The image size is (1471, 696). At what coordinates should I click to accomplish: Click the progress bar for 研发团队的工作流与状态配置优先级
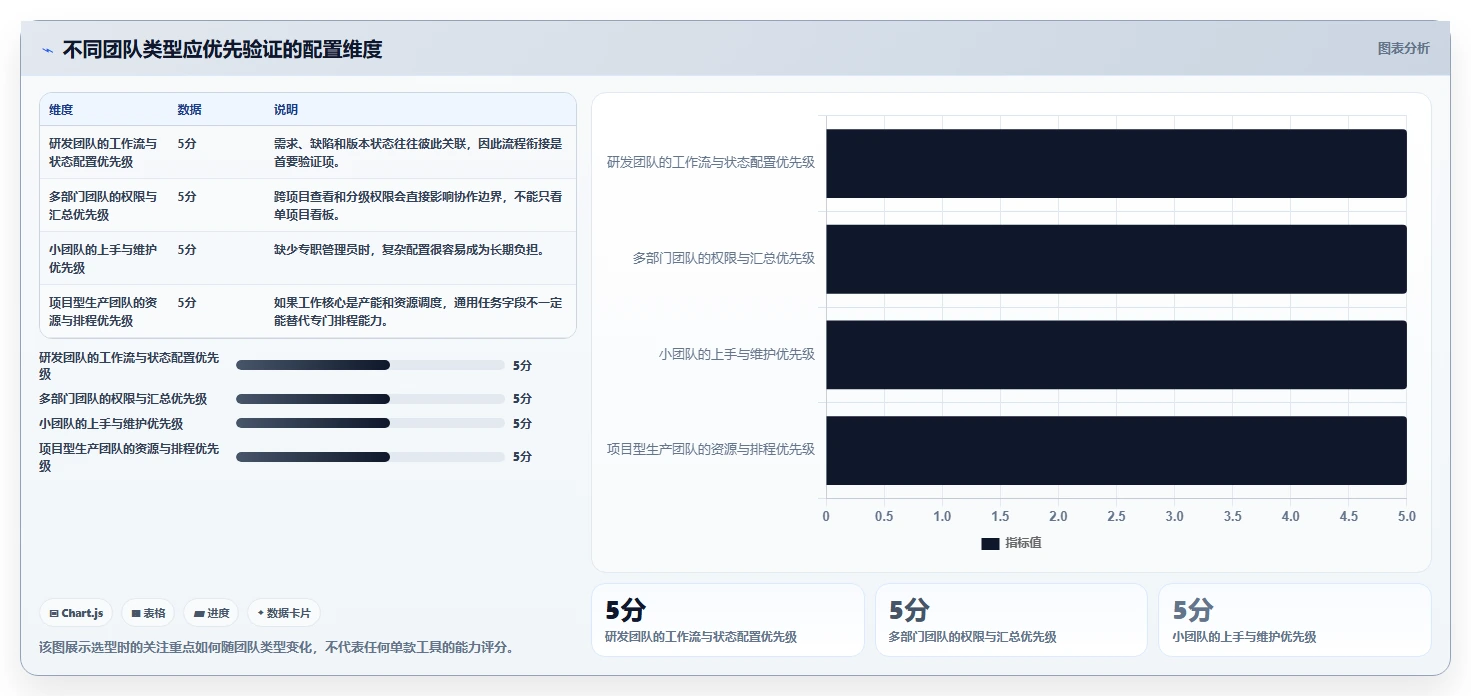tap(370, 365)
